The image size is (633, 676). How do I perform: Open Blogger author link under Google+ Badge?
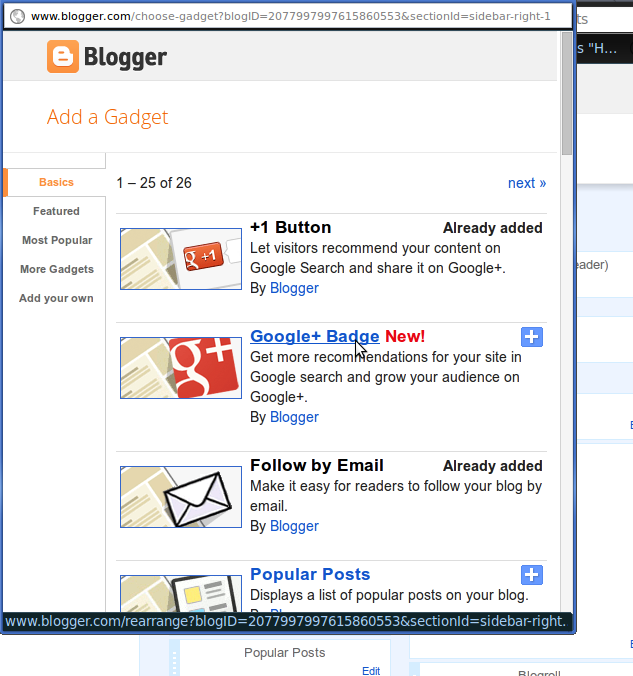click(294, 417)
